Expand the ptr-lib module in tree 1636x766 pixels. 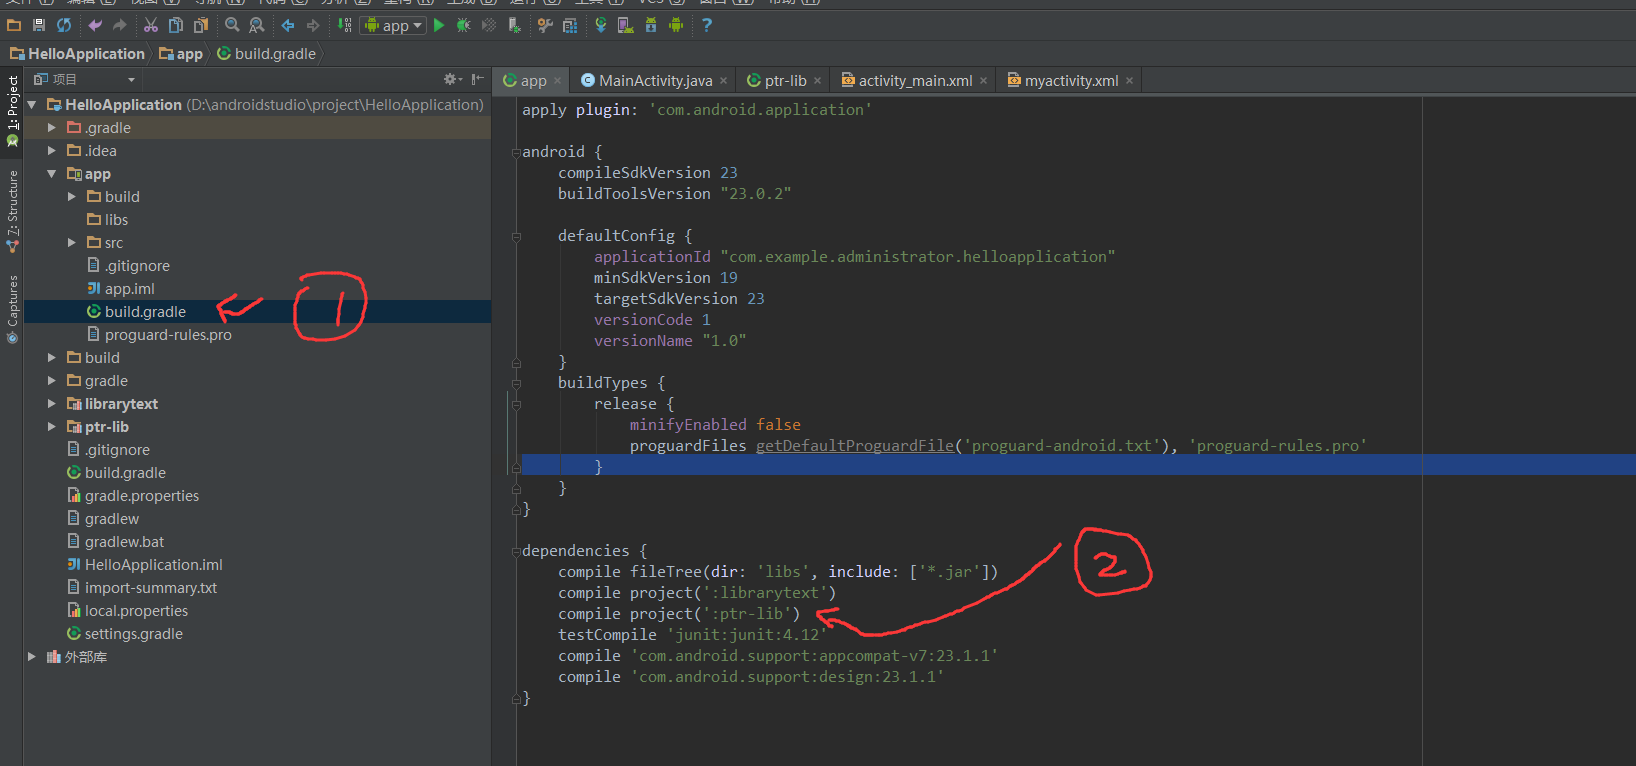(52, 427)
